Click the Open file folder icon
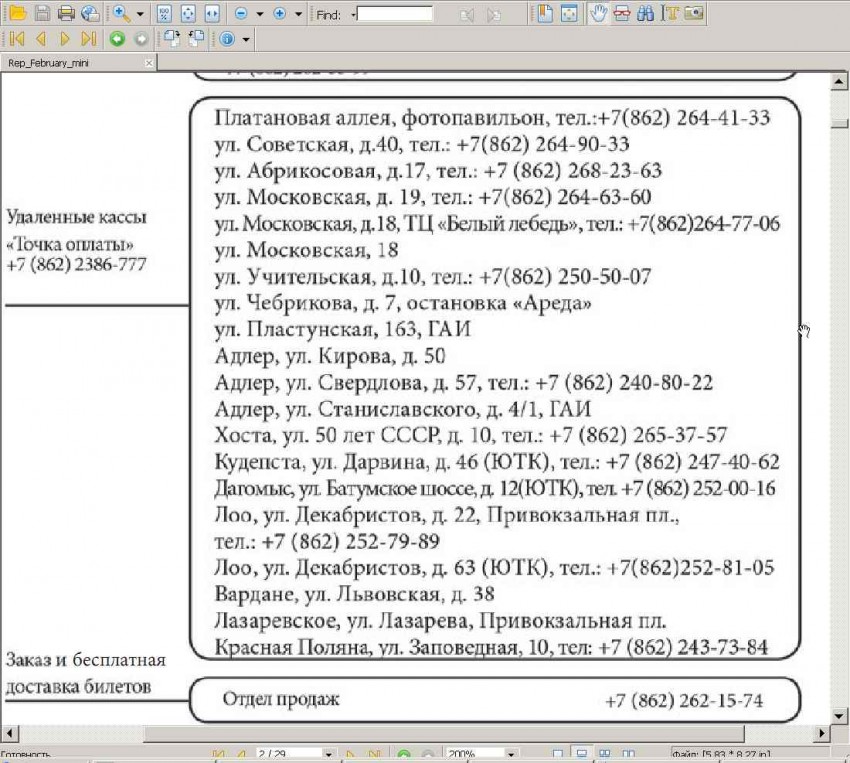The height and width of the screenshot is (763, 850). (x=17, y=14)
